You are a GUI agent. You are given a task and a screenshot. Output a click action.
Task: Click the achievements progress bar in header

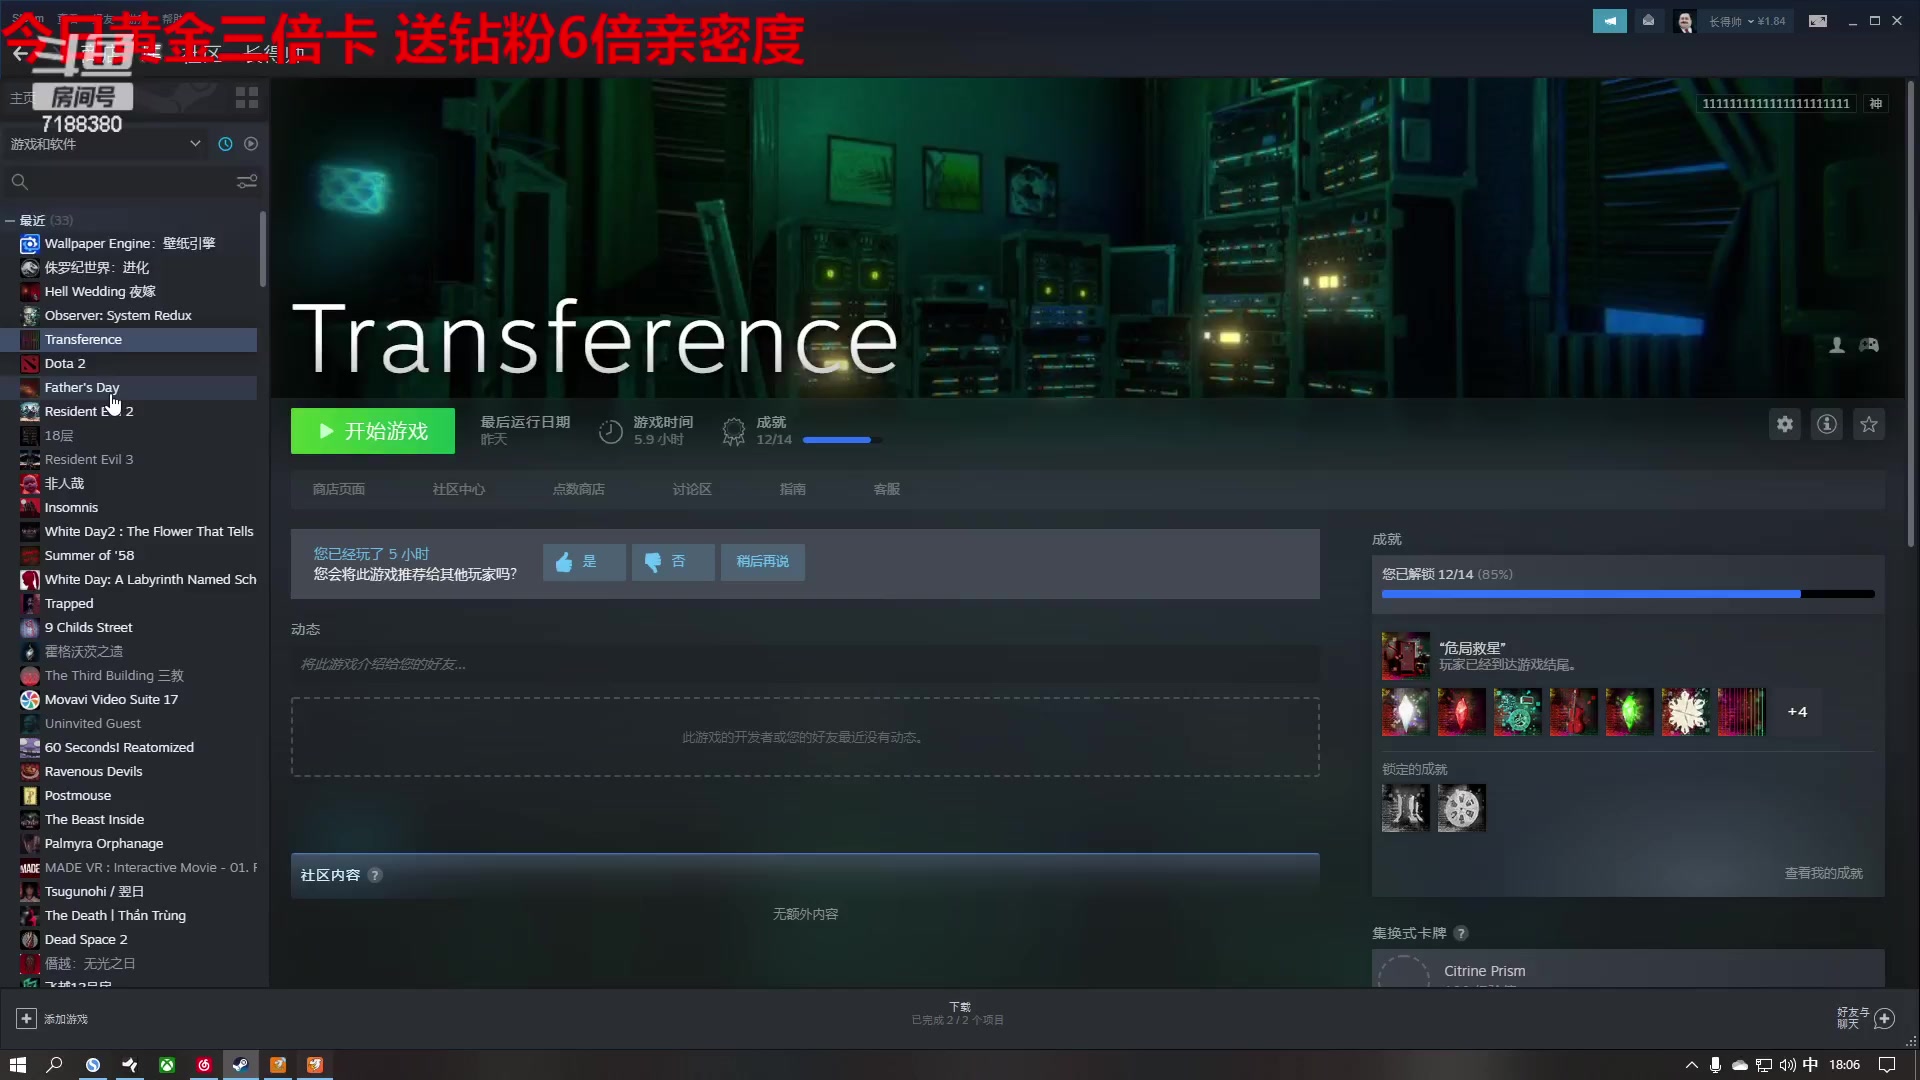pyautogui.click(x=842, y=440)
